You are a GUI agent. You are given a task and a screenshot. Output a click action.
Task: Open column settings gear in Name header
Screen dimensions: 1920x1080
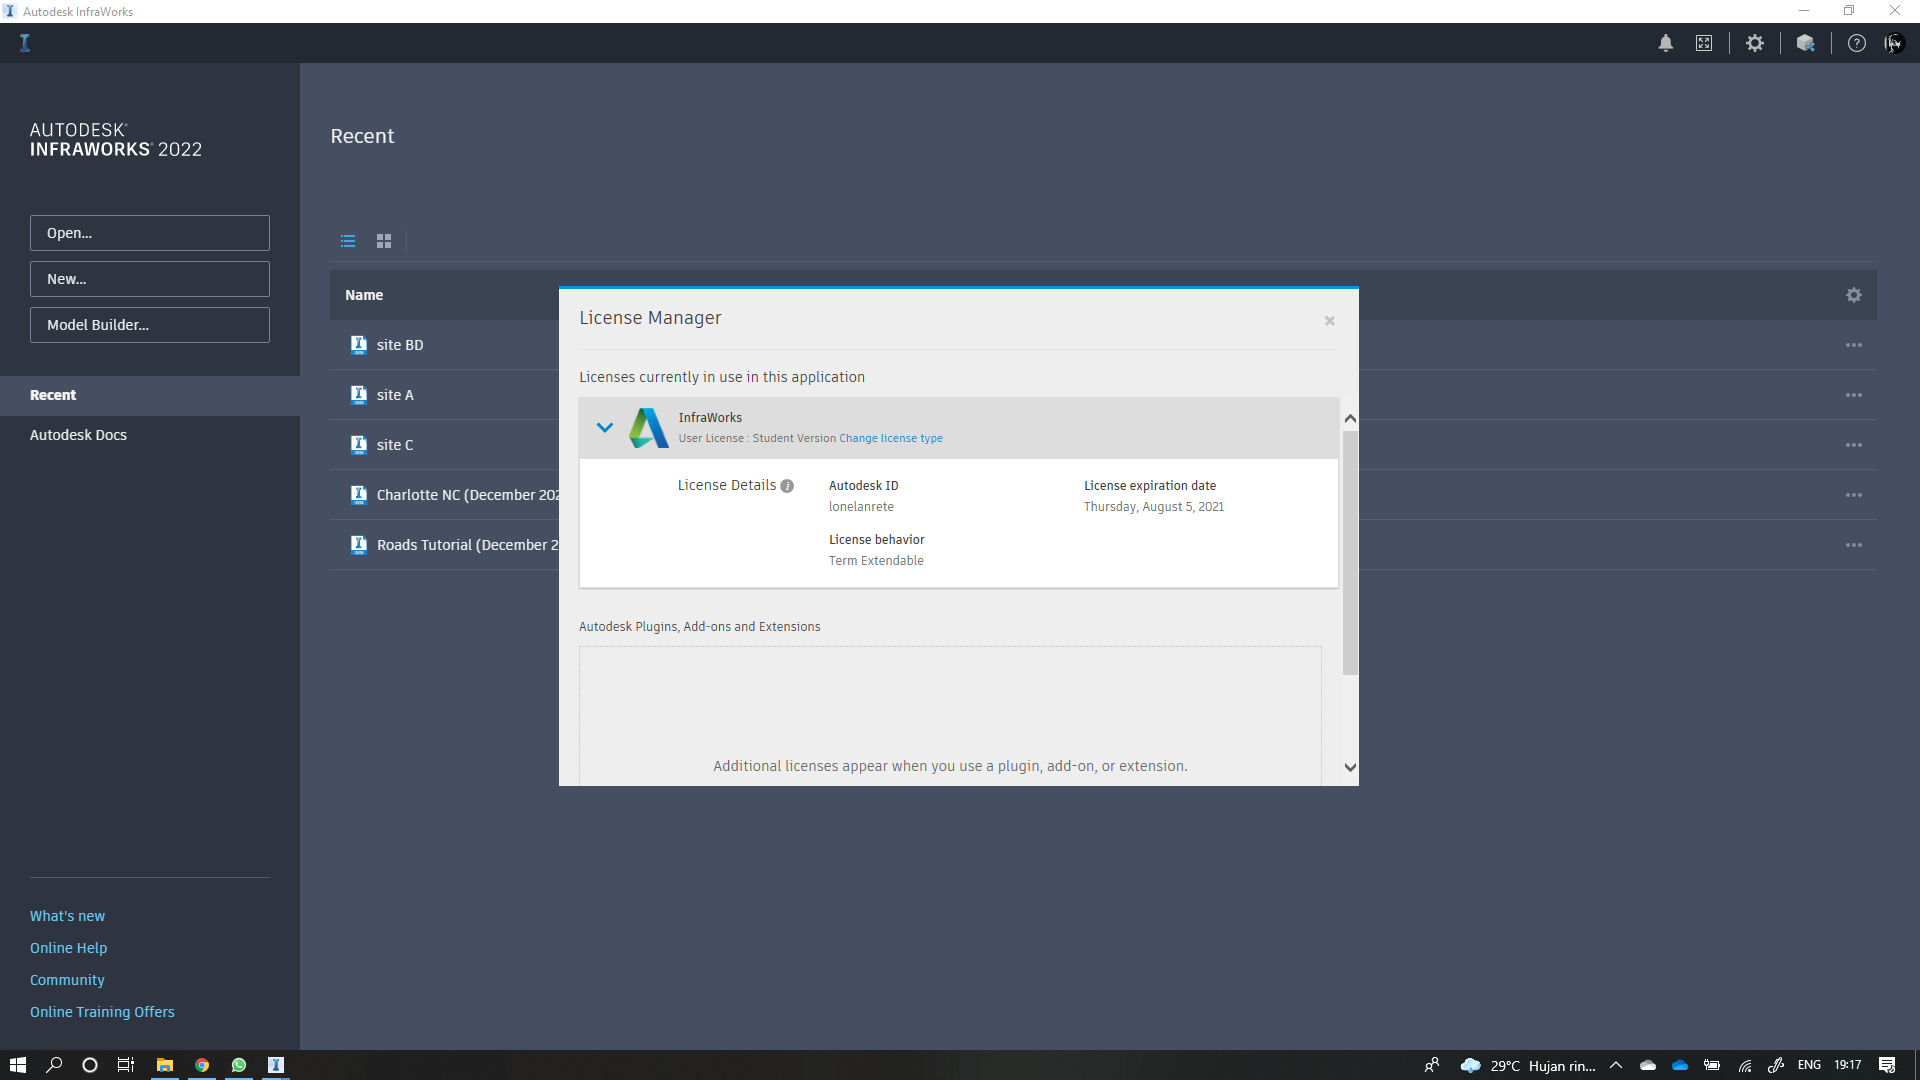point(1854,295)
